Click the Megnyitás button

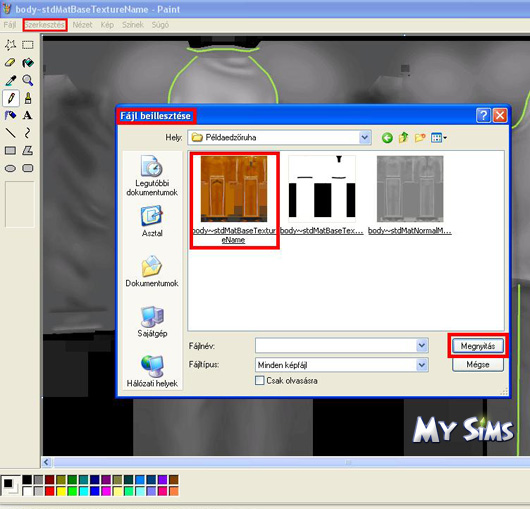(x=478, y=346)
